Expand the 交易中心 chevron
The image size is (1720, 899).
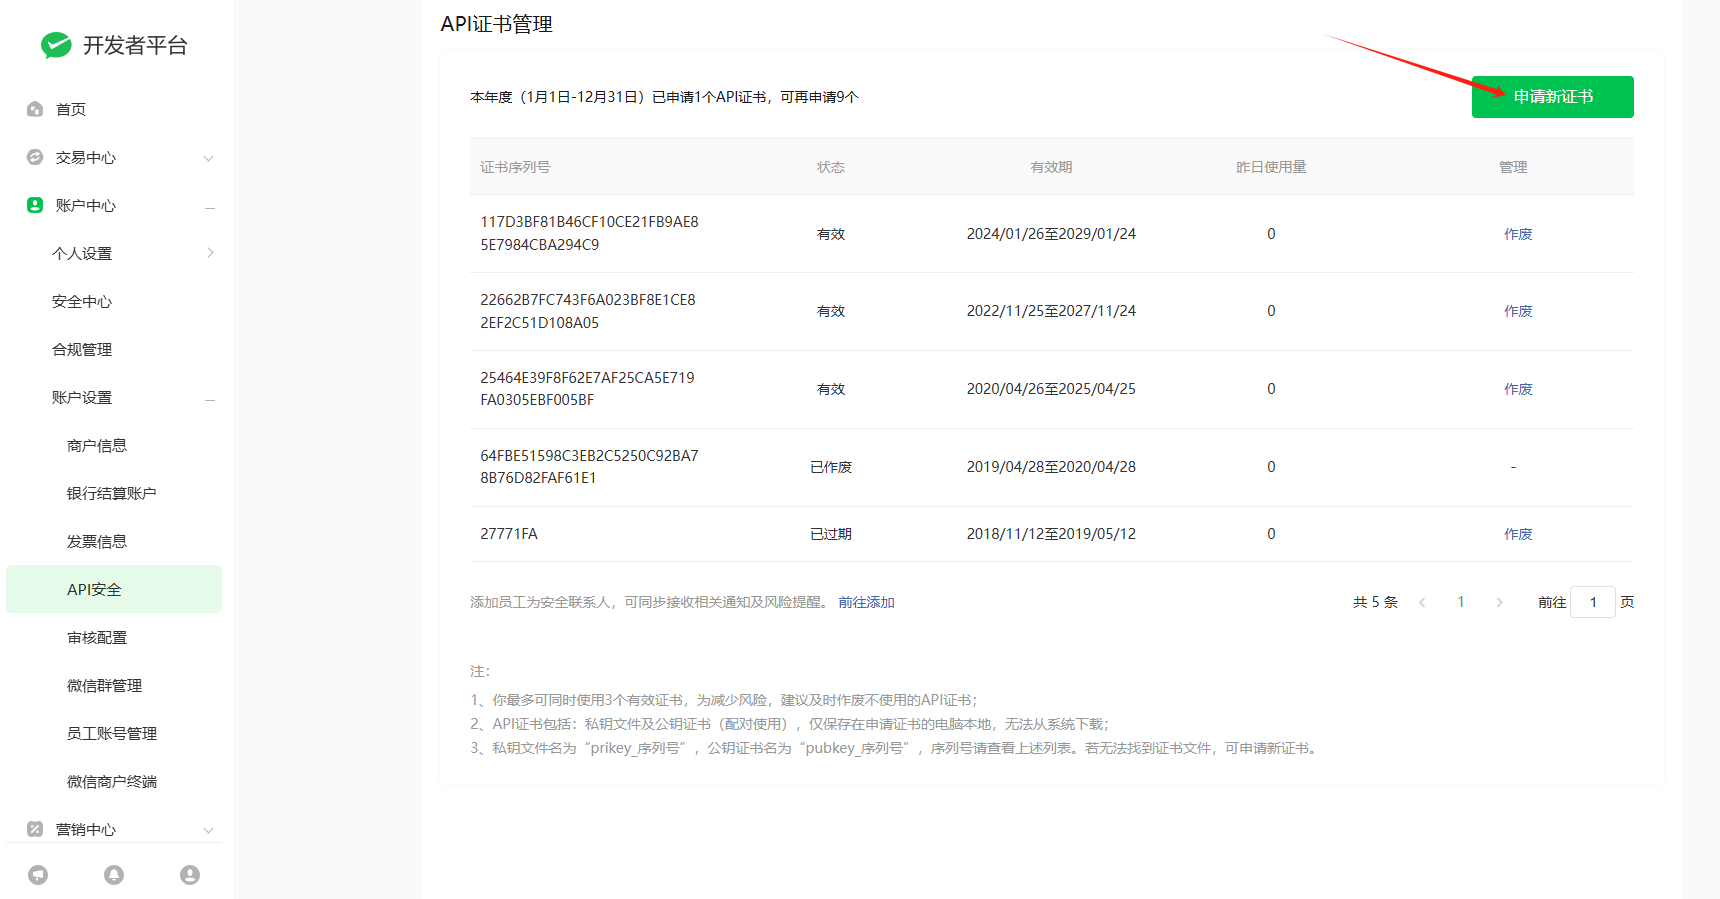point(209,158)
